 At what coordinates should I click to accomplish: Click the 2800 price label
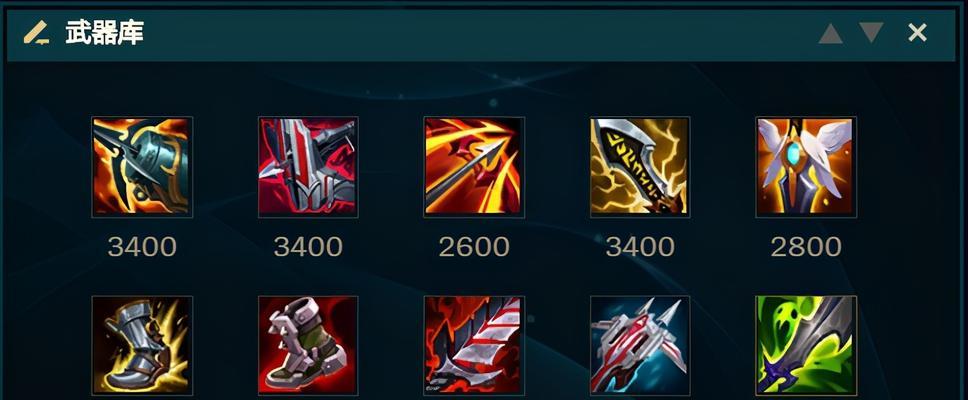806,247
